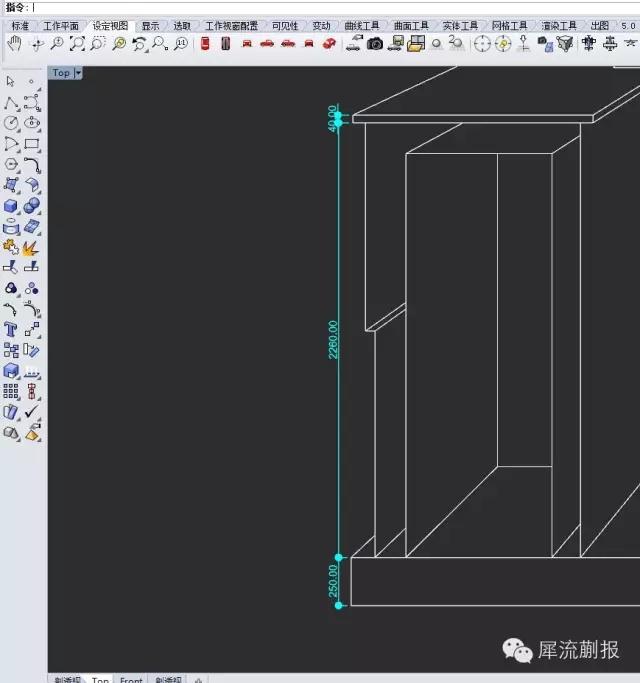Open the 显示 toolbar tab
640x683 pixels.
pos(150,26)
